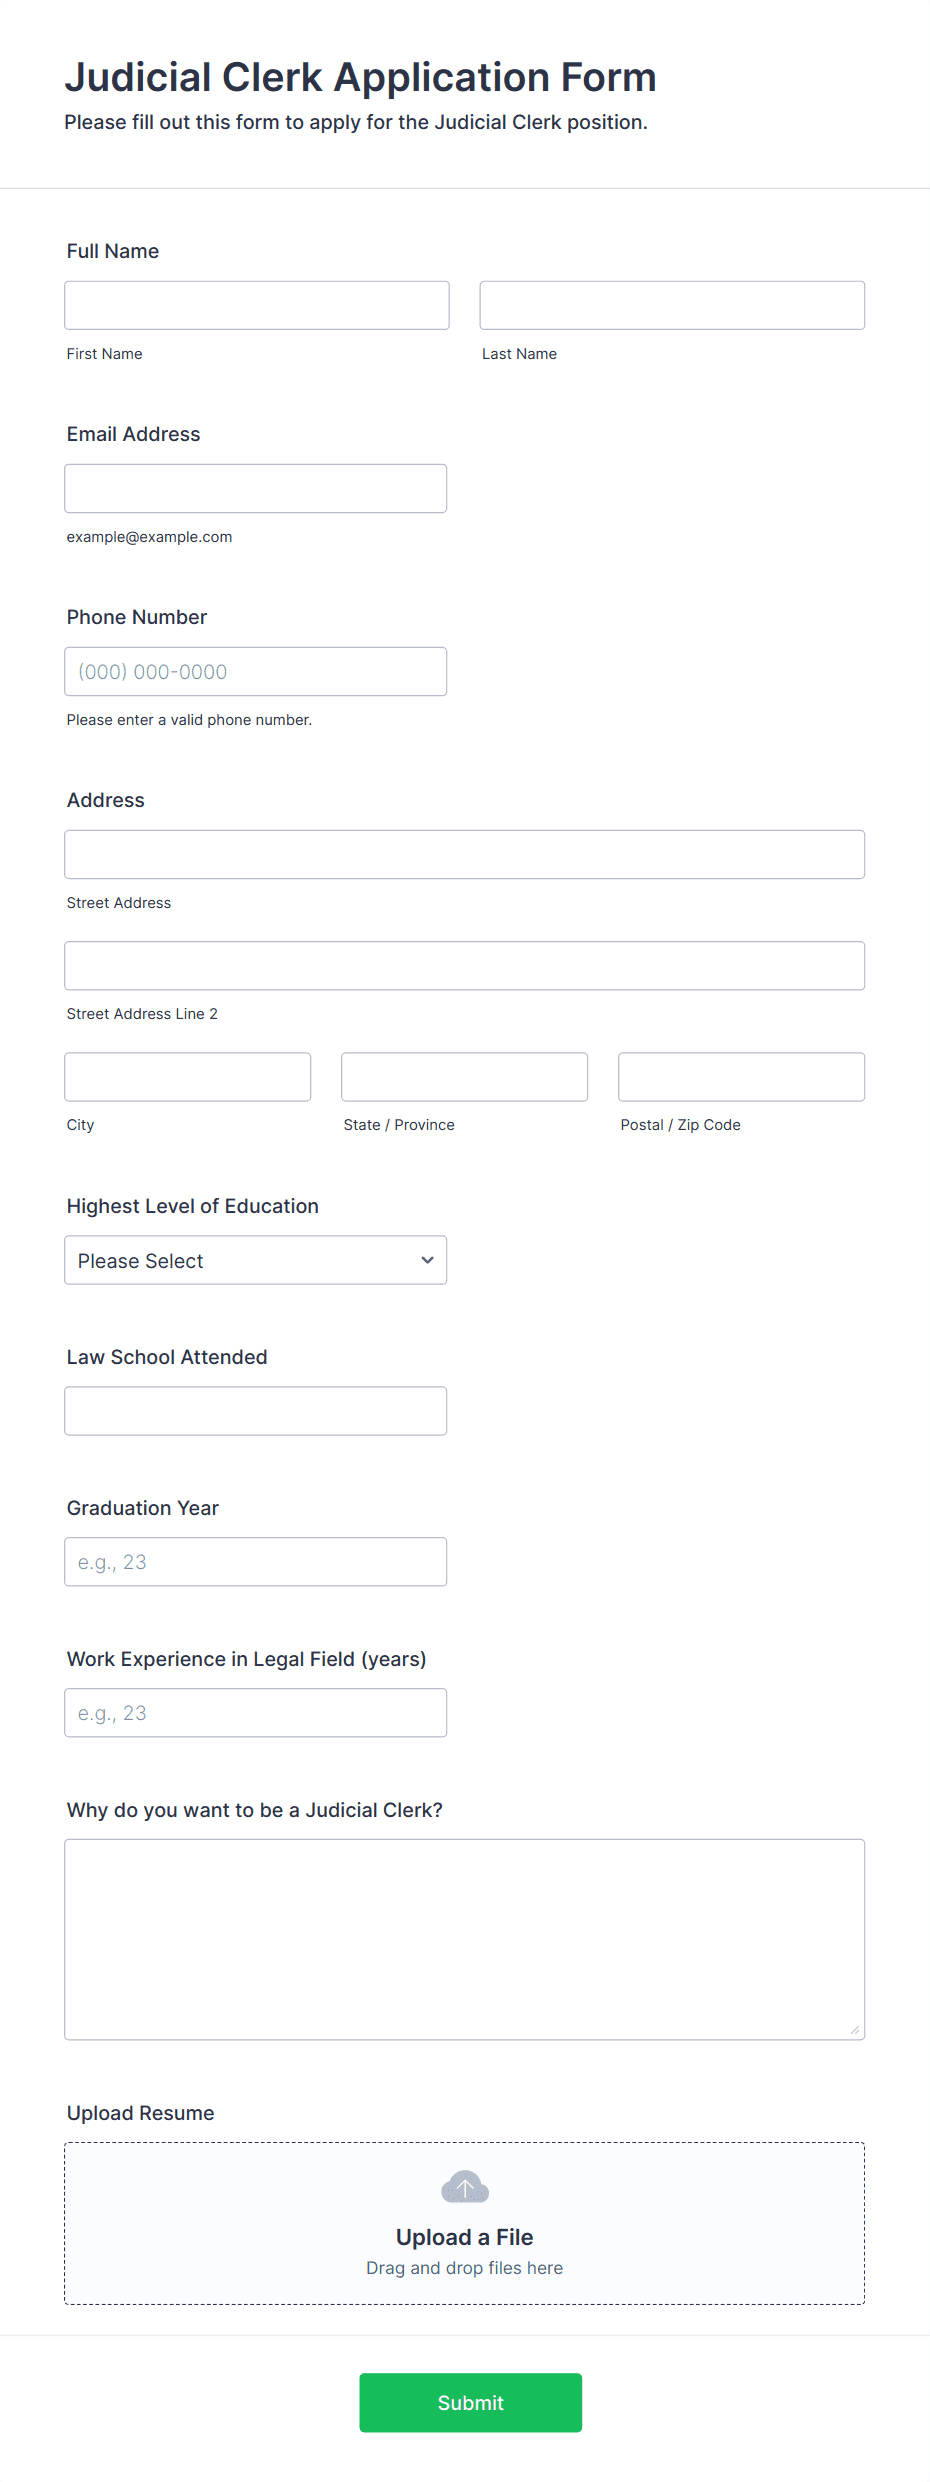Viewport: 930px width, 2482px height.
Task: Select the Phone Number field
Action: [x=256, y=671]
